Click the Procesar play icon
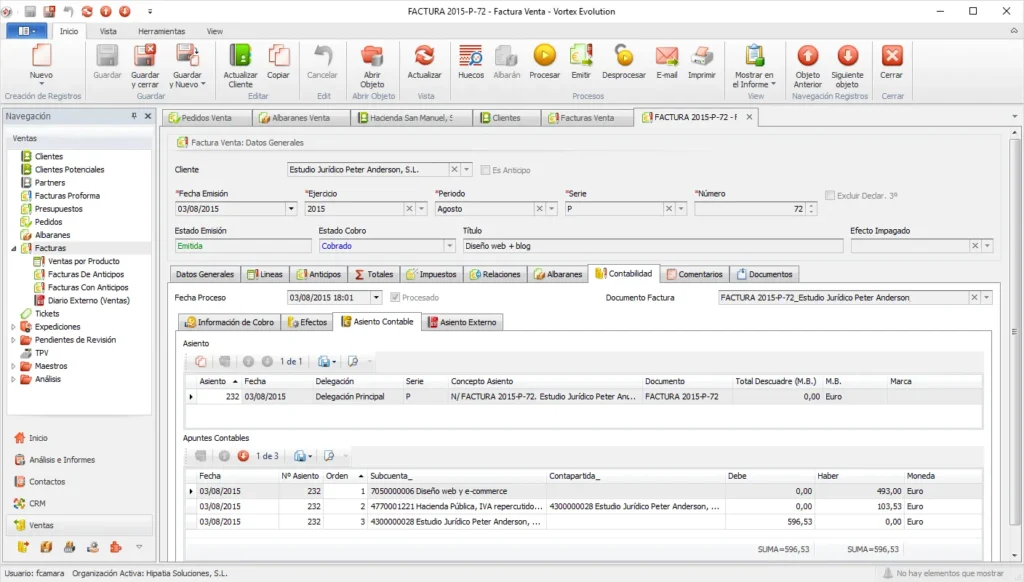 [545, 56]
